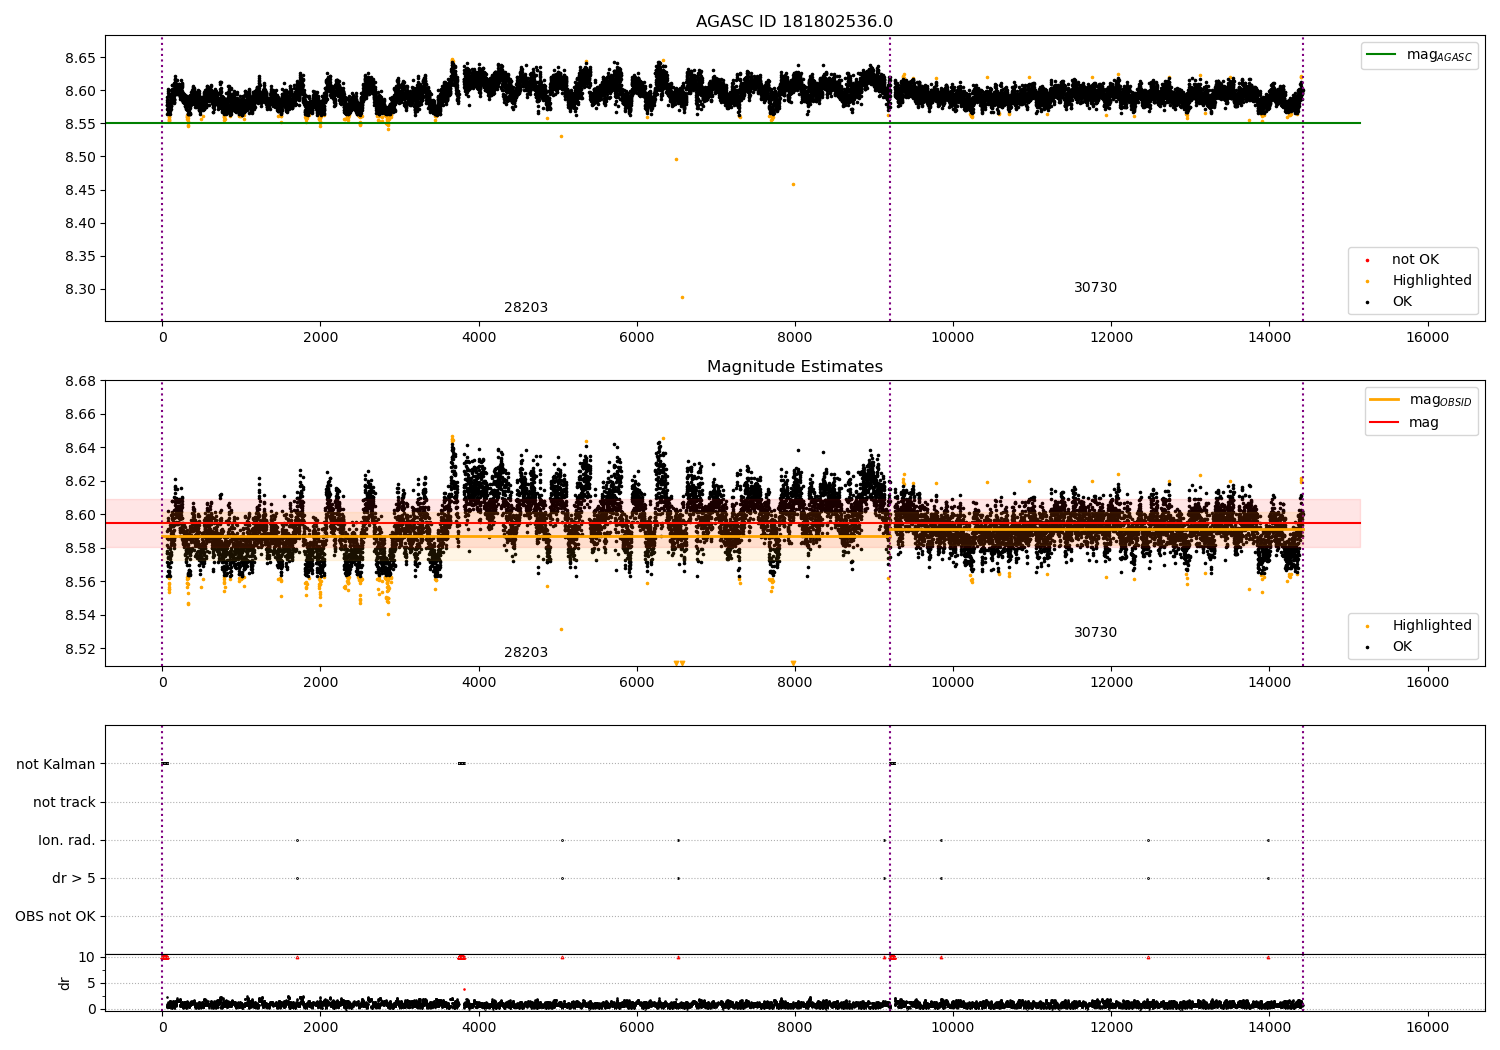Click the 8.65 y-axis tick label

[x=80, y=58]
